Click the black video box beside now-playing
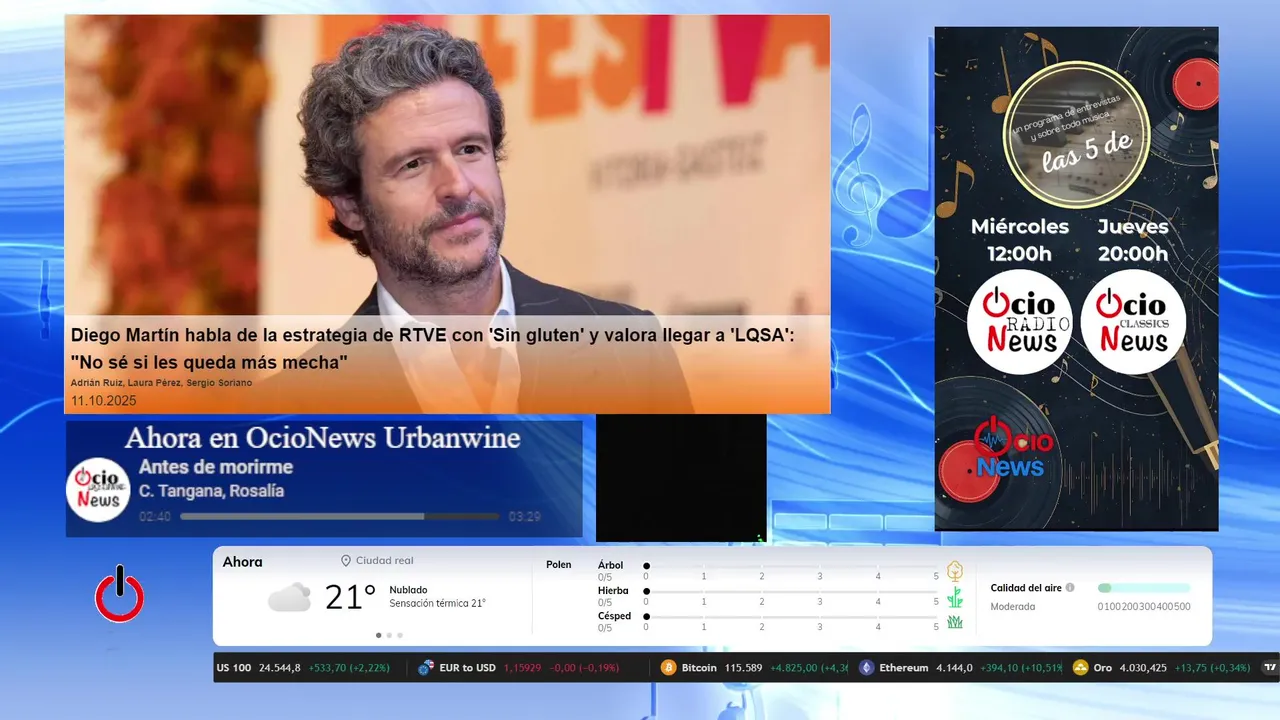 point(681,477)
